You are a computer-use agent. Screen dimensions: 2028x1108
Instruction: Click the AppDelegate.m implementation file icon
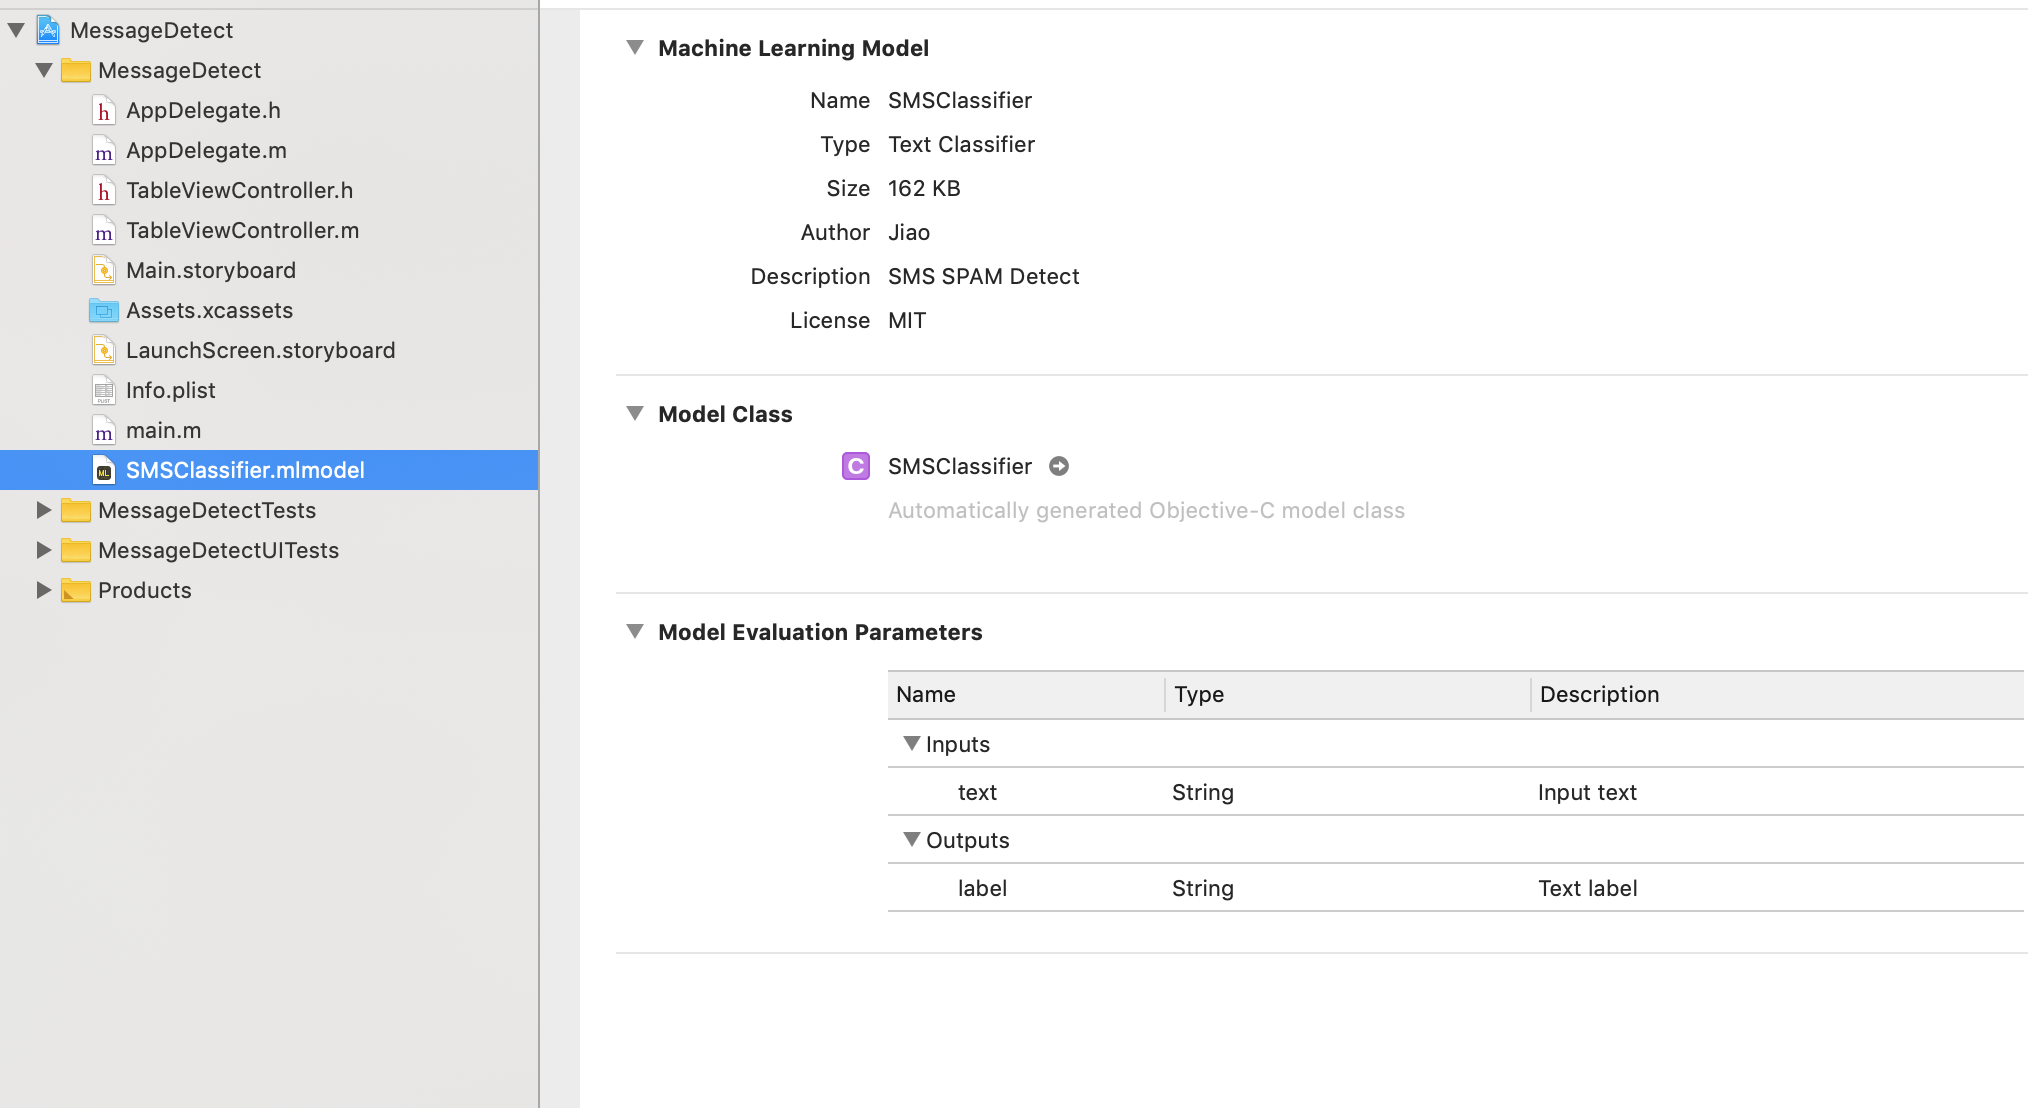103,150
